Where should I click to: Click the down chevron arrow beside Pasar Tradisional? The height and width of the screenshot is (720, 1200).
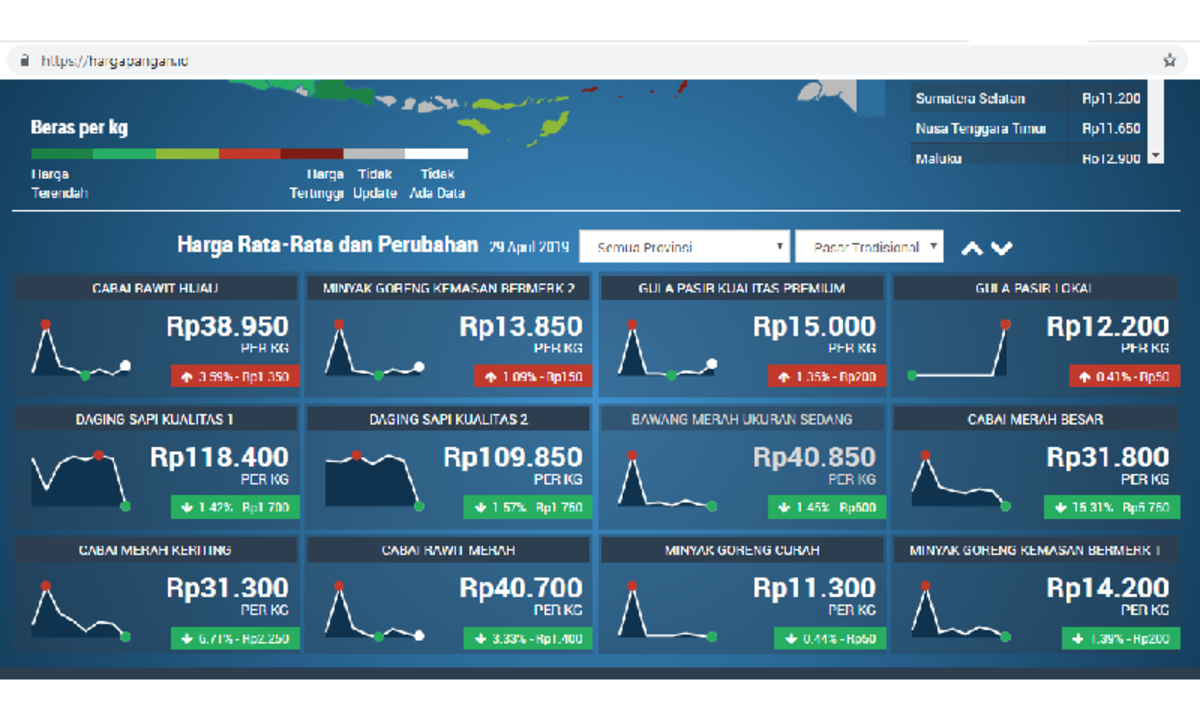[1002, 248]
